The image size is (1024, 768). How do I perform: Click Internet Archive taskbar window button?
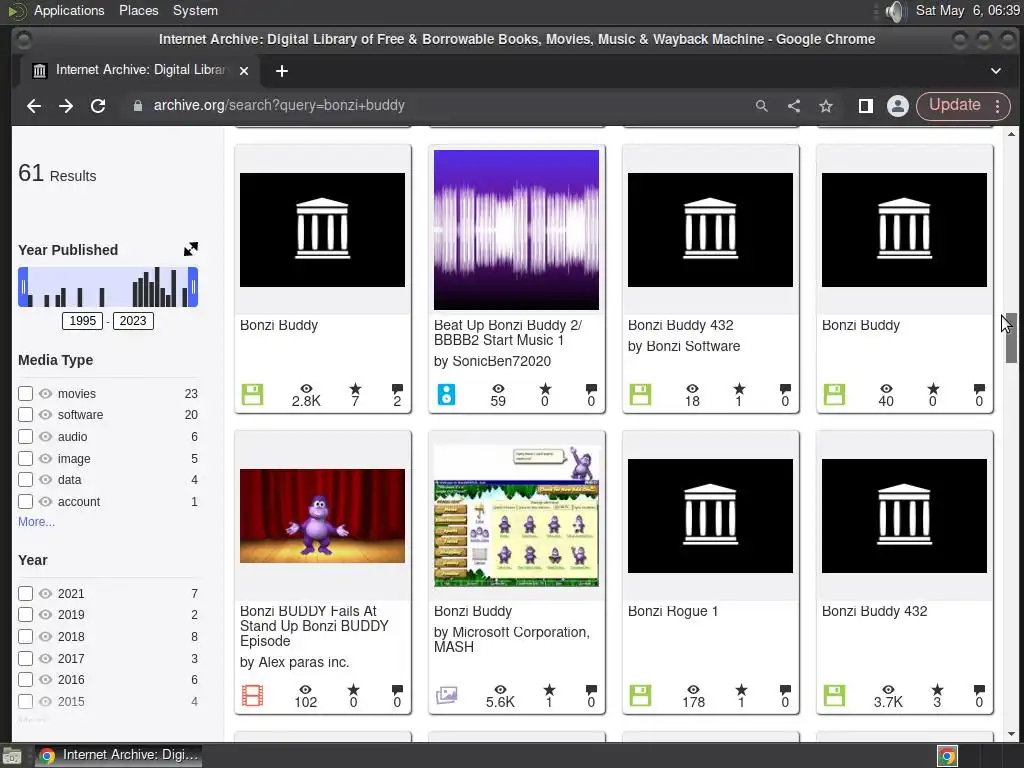pyautogui.click(x=118, y=756)
